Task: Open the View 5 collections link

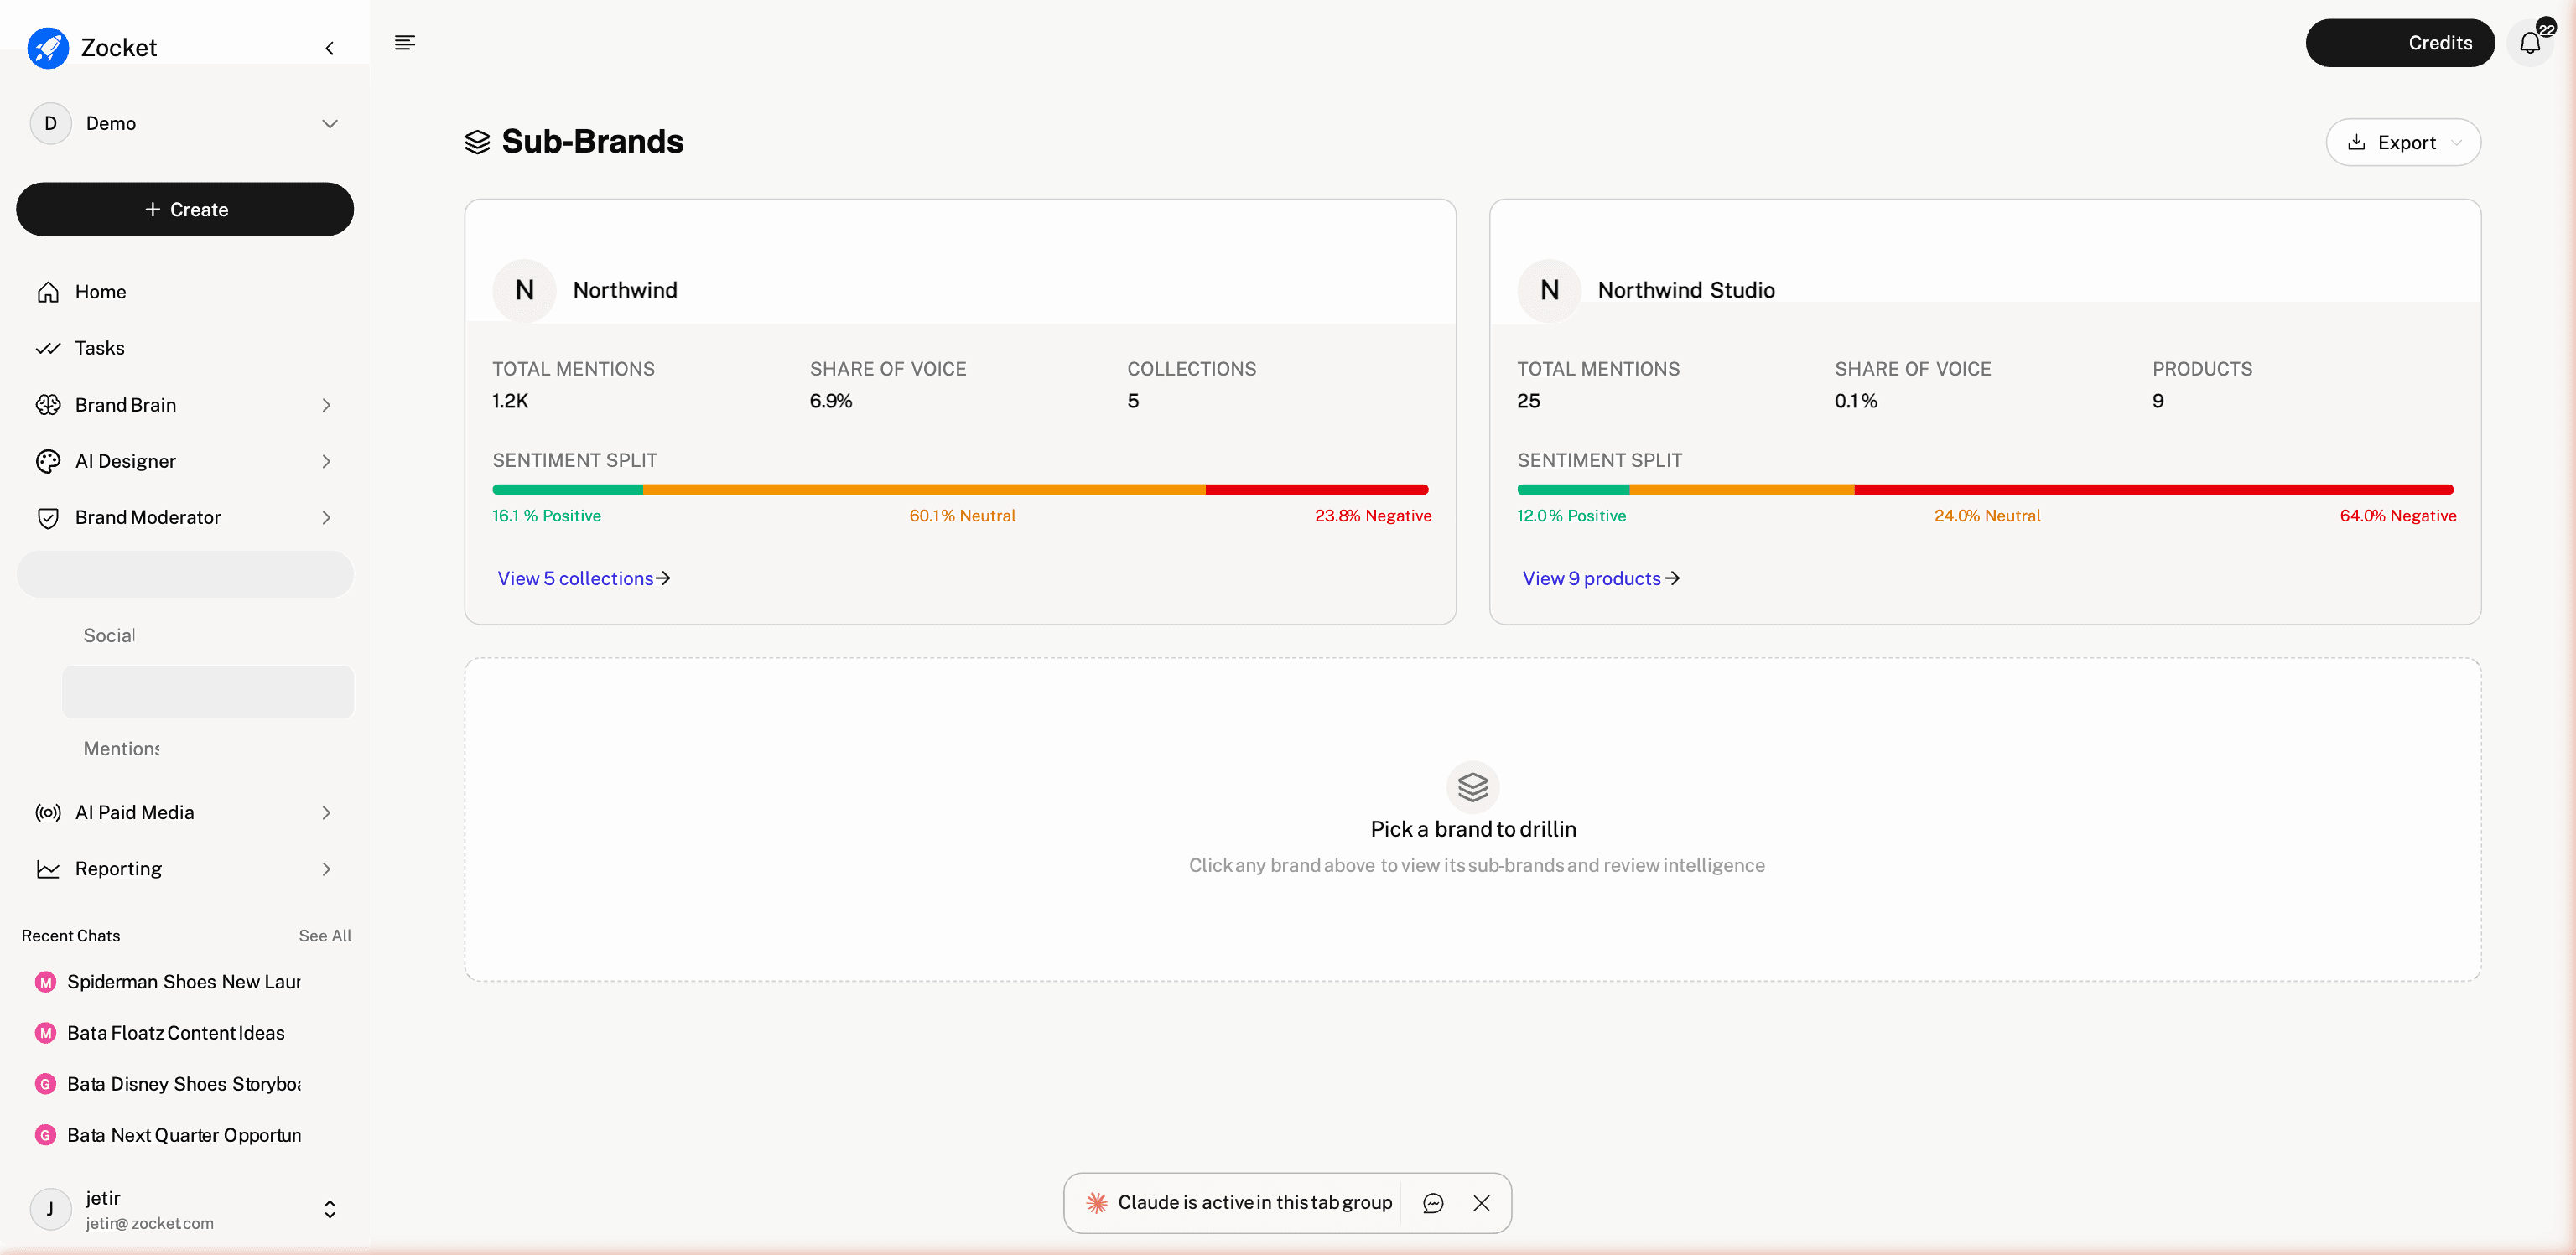Action: click(x=584, y=578)
